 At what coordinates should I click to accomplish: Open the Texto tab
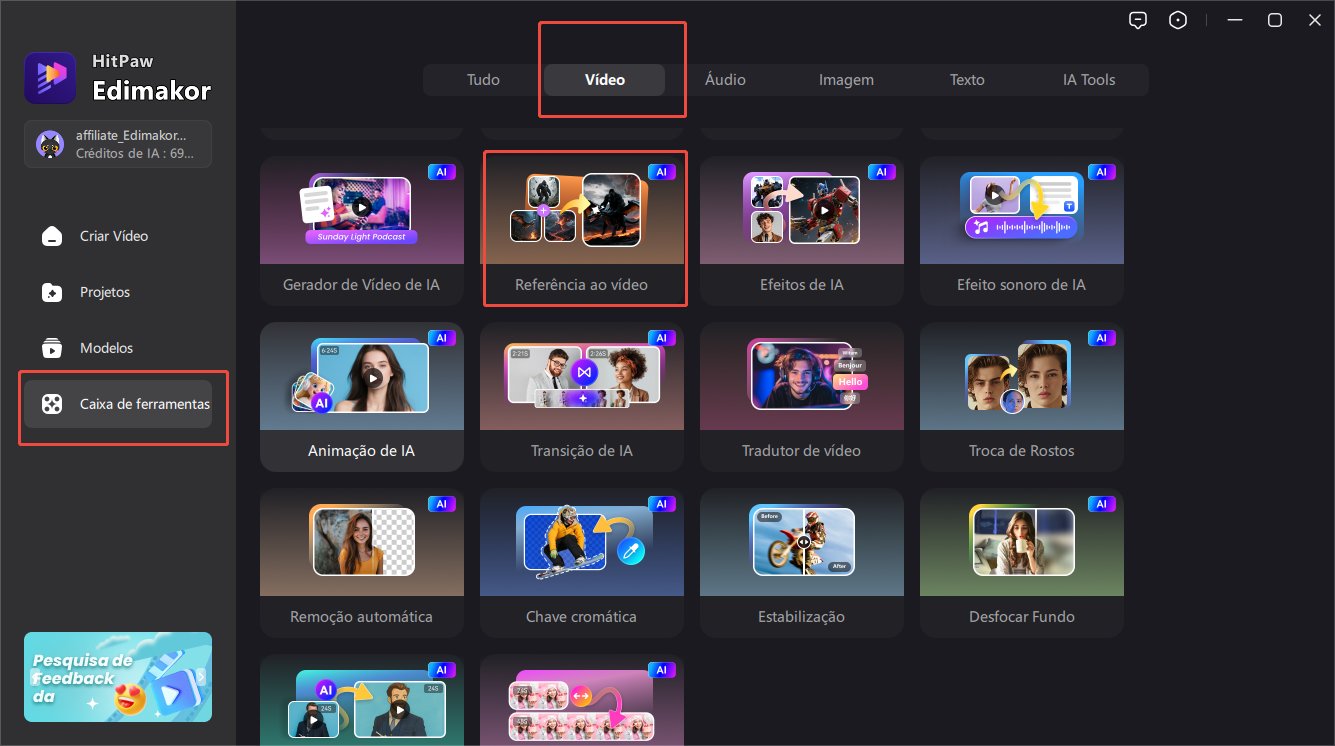967,80
